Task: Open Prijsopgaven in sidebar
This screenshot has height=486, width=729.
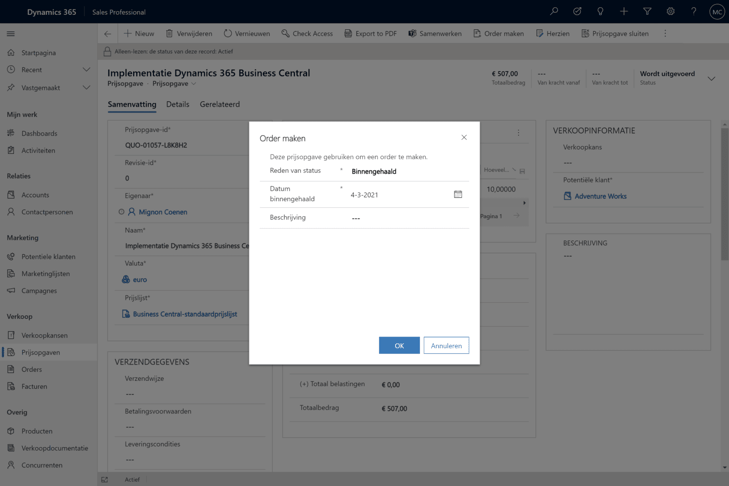Action: coord(48,353)
